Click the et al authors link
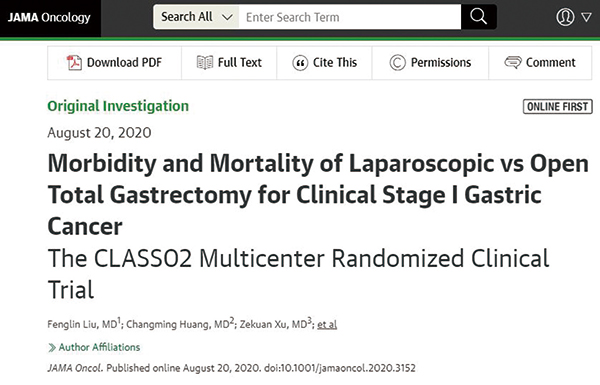Viewport: 600px width, 385px height. click(x=327, y=325)
